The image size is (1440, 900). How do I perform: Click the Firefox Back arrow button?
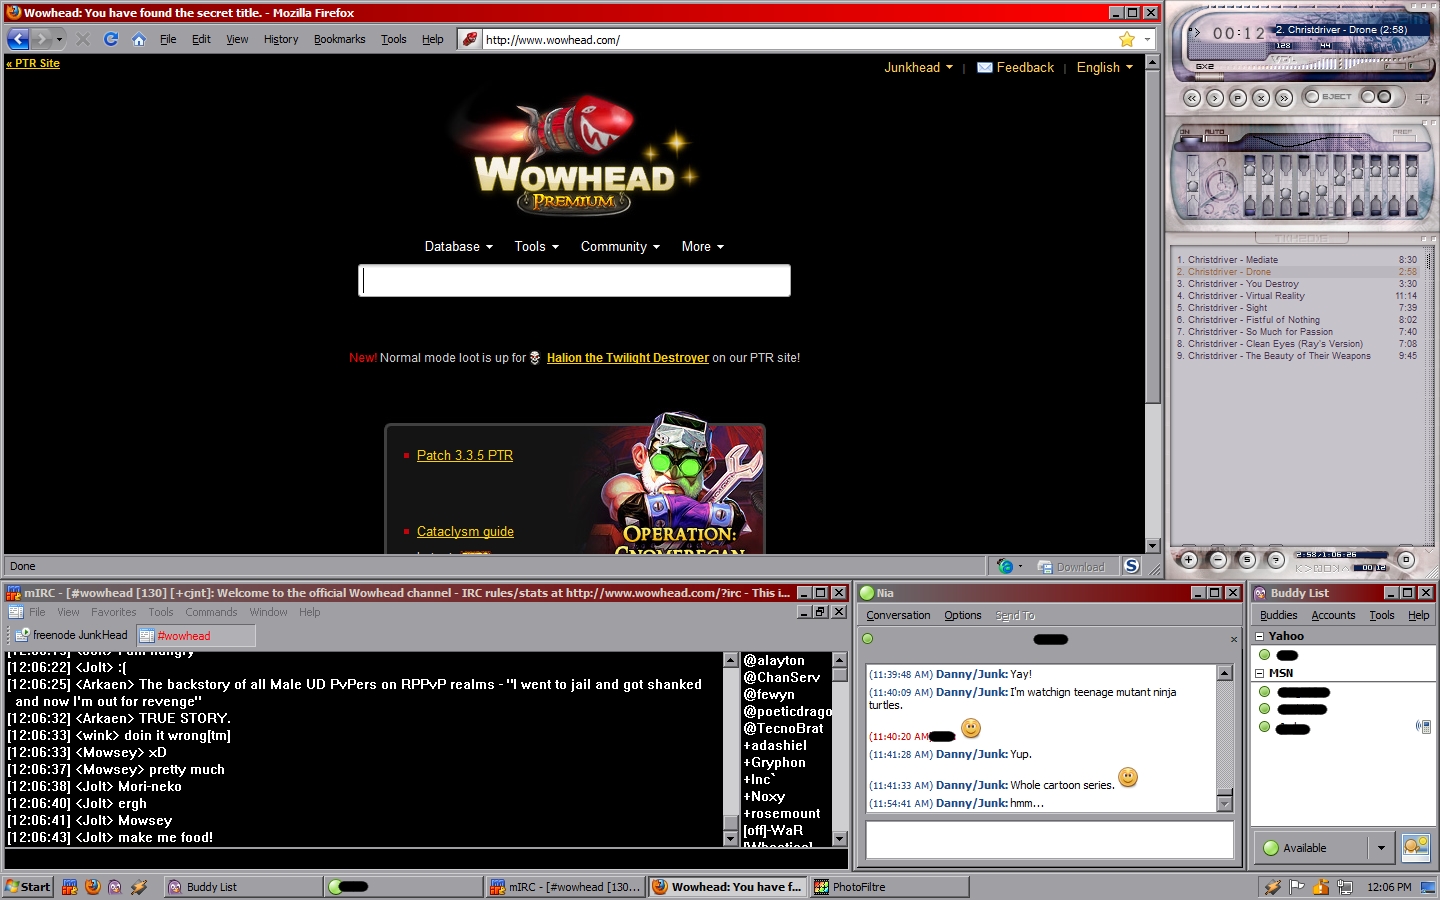(18, 39)
